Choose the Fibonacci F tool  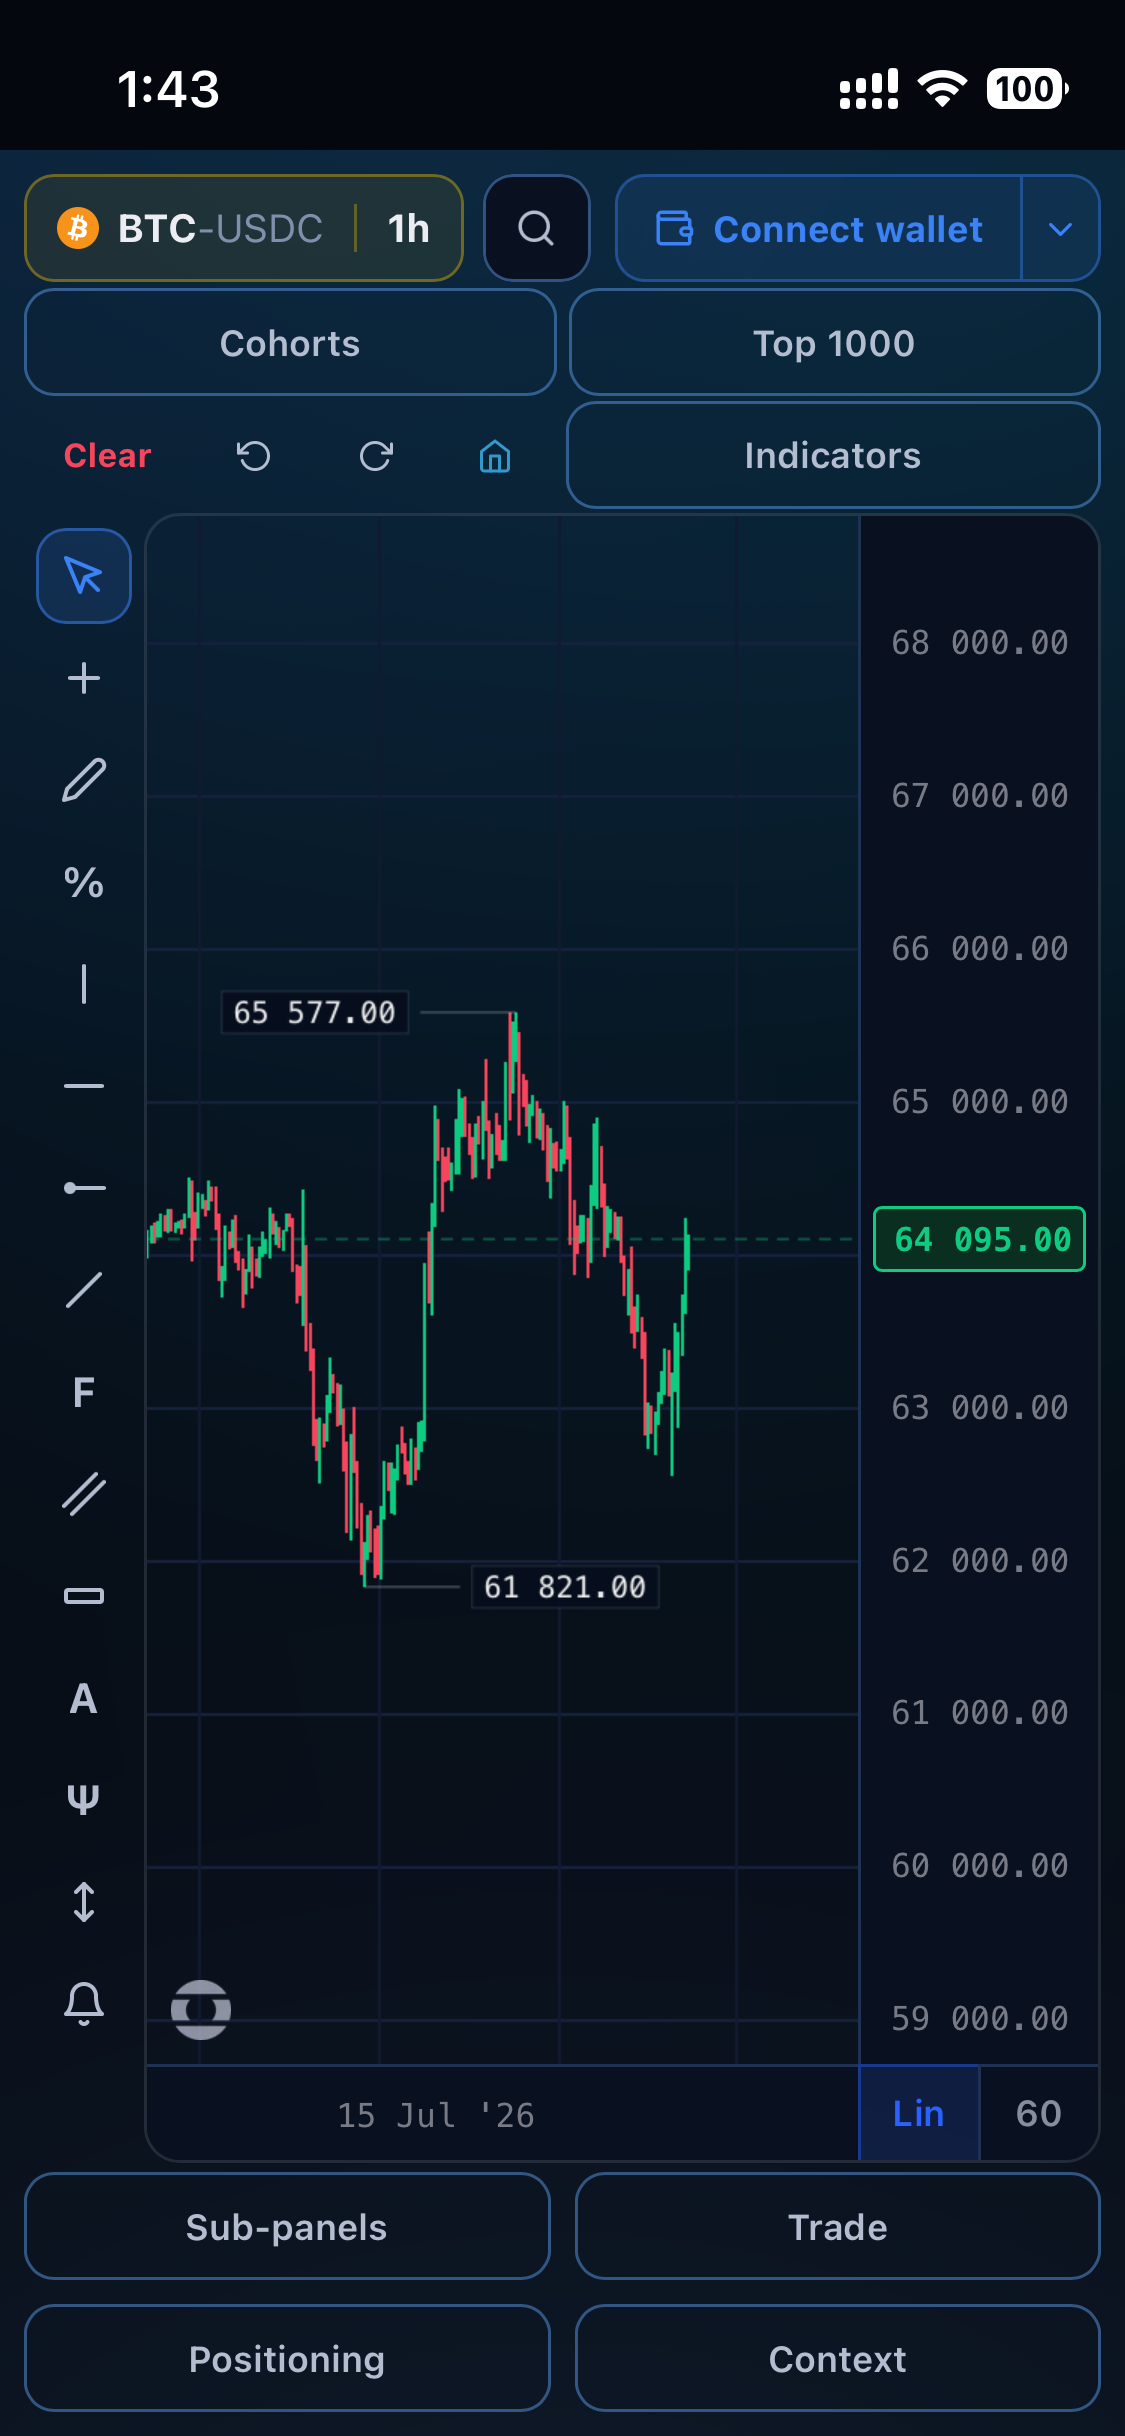click(84, 1392)
